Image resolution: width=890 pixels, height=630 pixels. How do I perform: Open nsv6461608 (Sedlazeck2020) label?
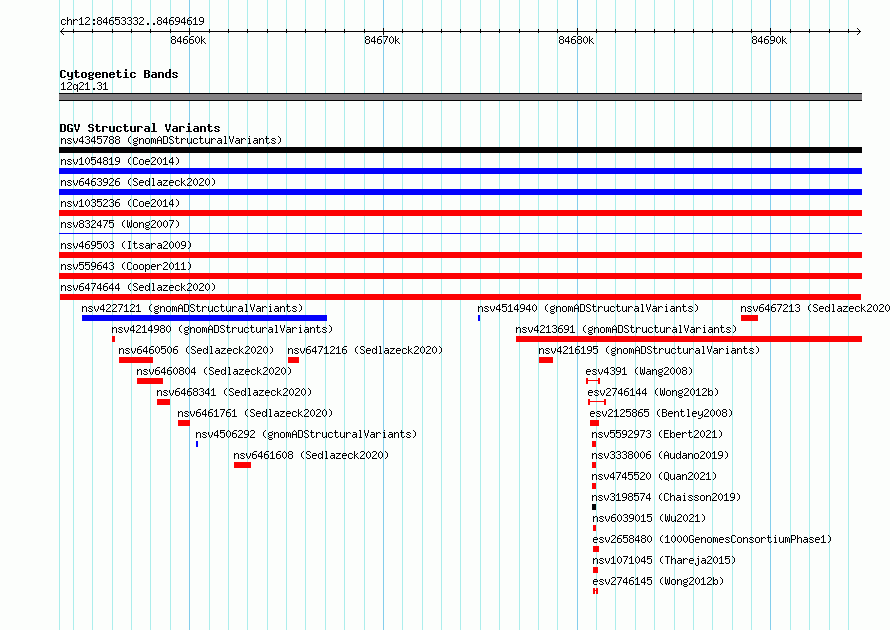pos(311,455)
